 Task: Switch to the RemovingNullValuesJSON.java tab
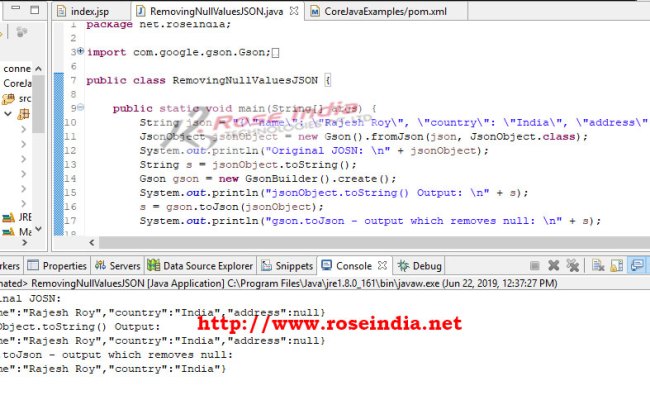[x=217, y=11]
